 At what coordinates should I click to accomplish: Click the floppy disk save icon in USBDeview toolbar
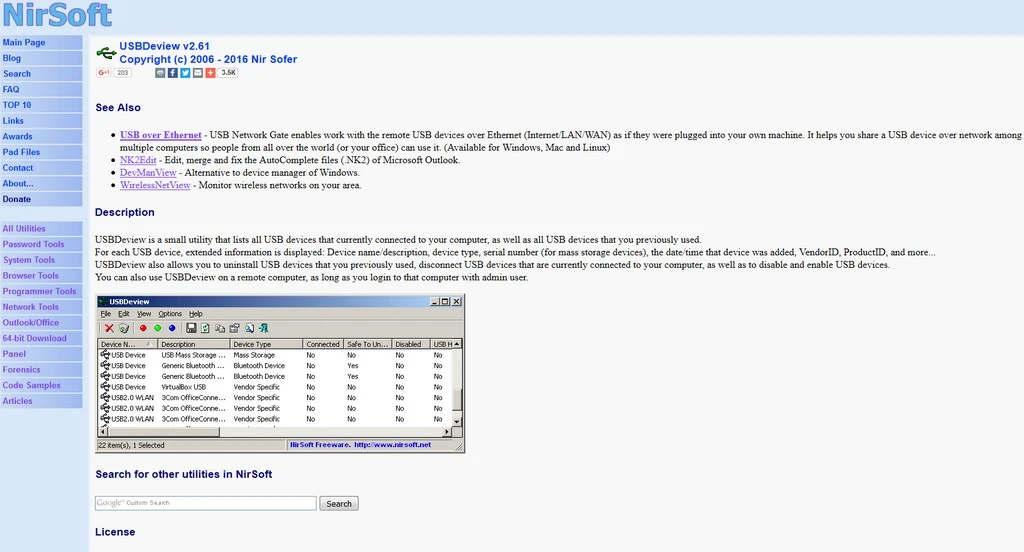pos(191,328)
